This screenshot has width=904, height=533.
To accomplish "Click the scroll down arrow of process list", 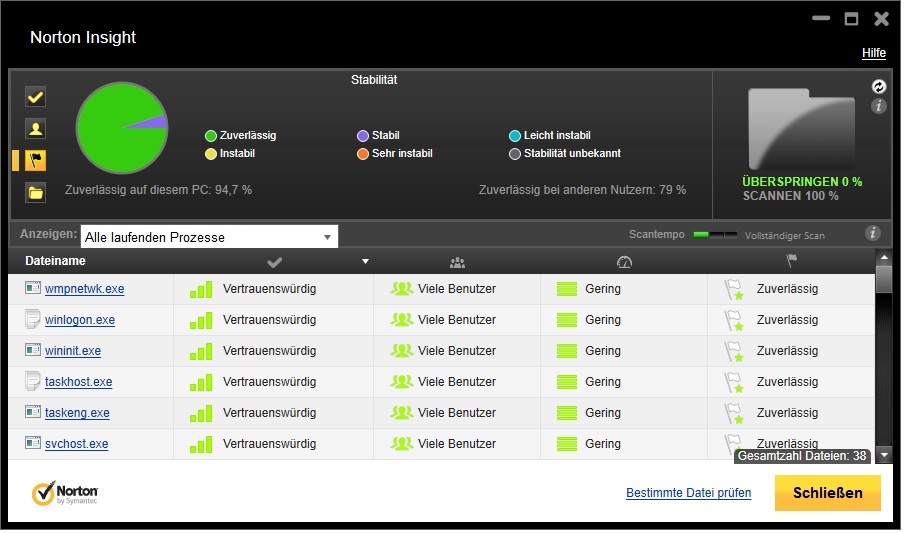I will coord(886,456).
